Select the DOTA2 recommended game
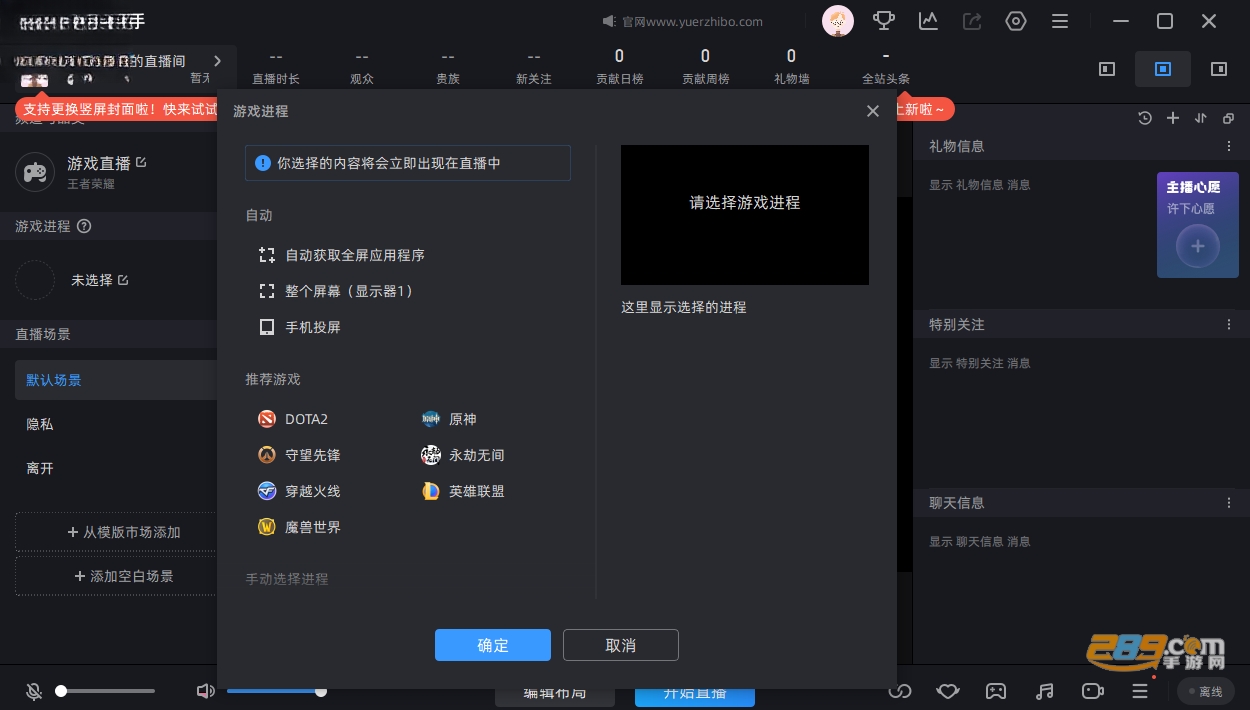1250x710 pixels. 293,419
